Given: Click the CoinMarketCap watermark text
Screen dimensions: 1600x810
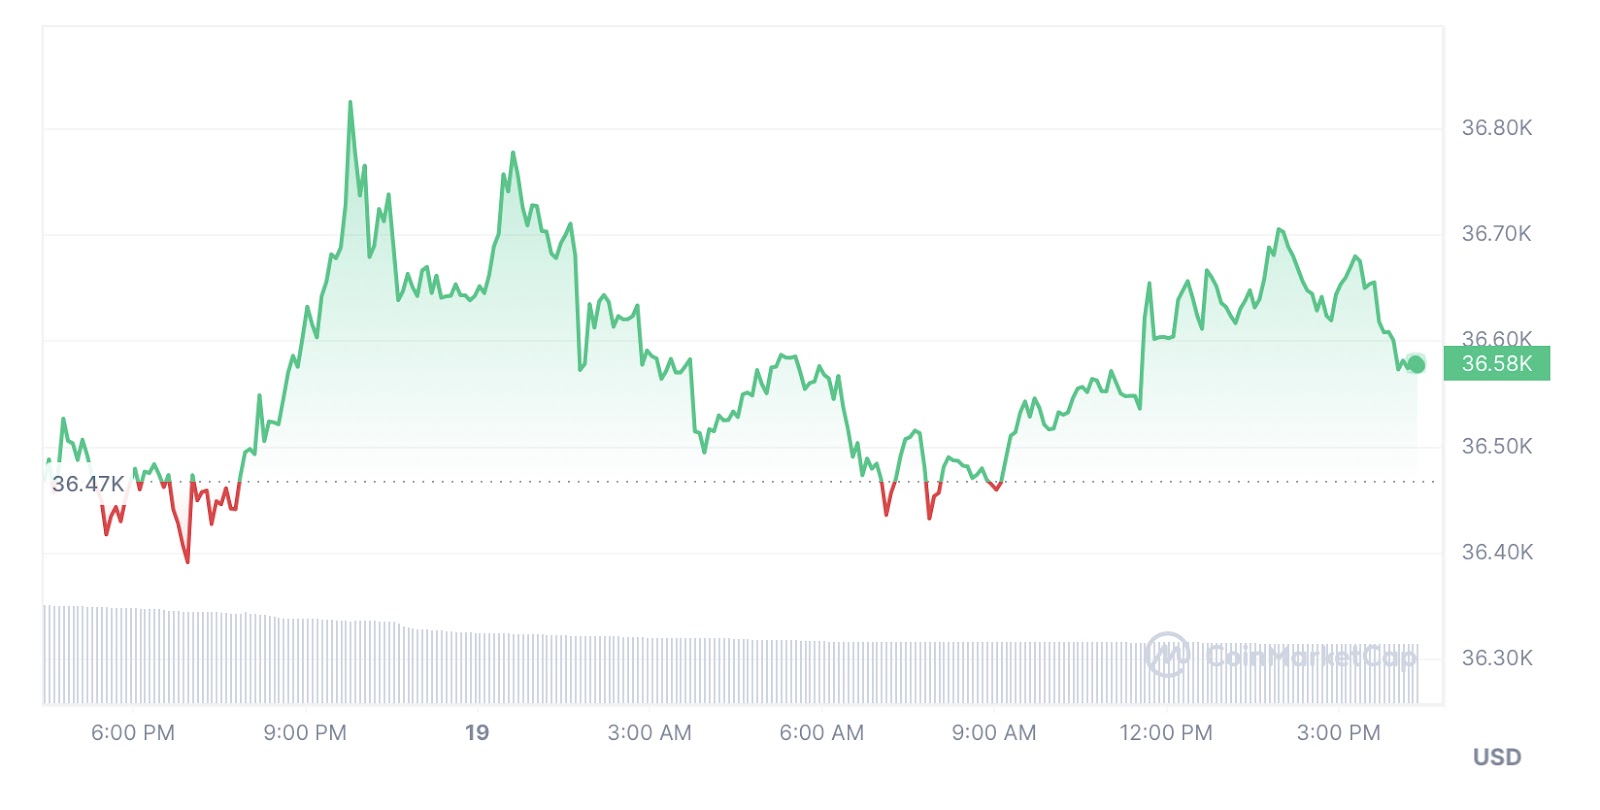Looking at the screenshot, I should point(1311,657).
